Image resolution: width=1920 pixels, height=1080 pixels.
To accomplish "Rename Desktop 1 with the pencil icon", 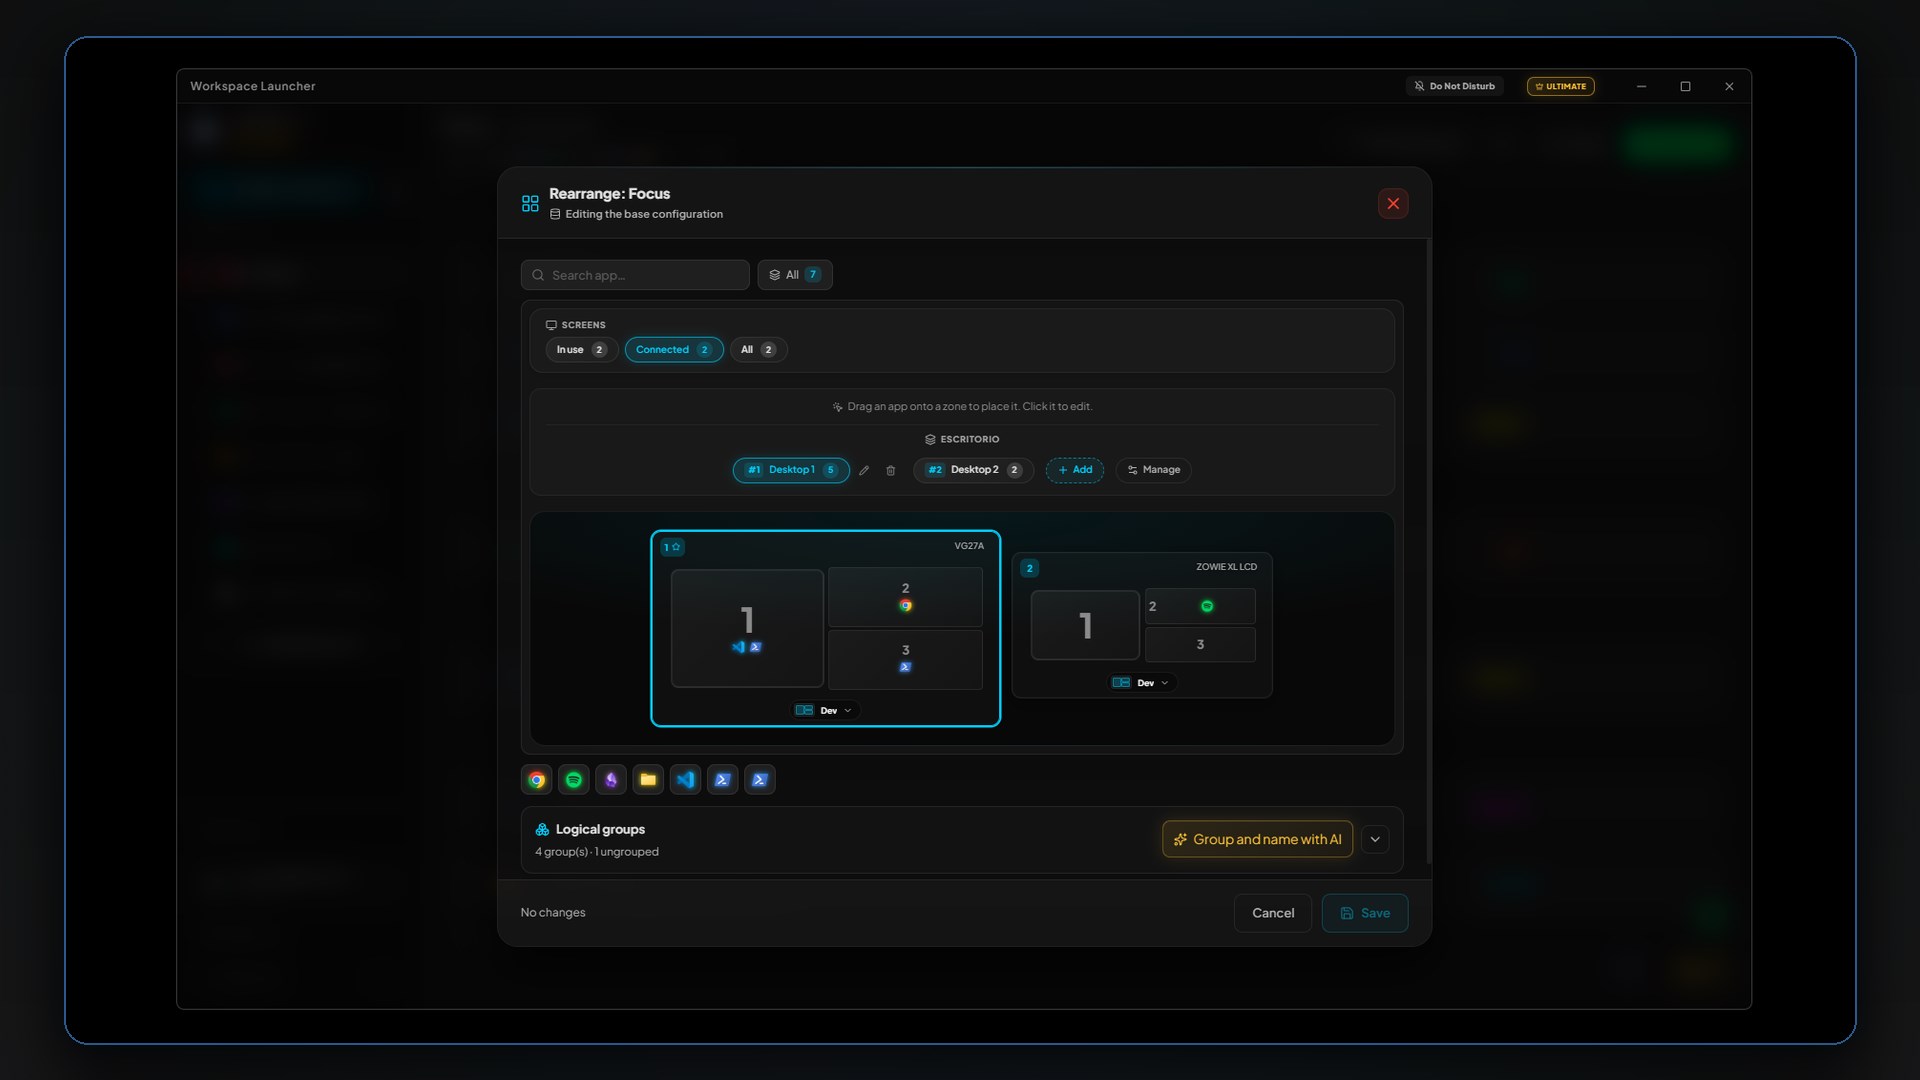I will coord(864,470).
